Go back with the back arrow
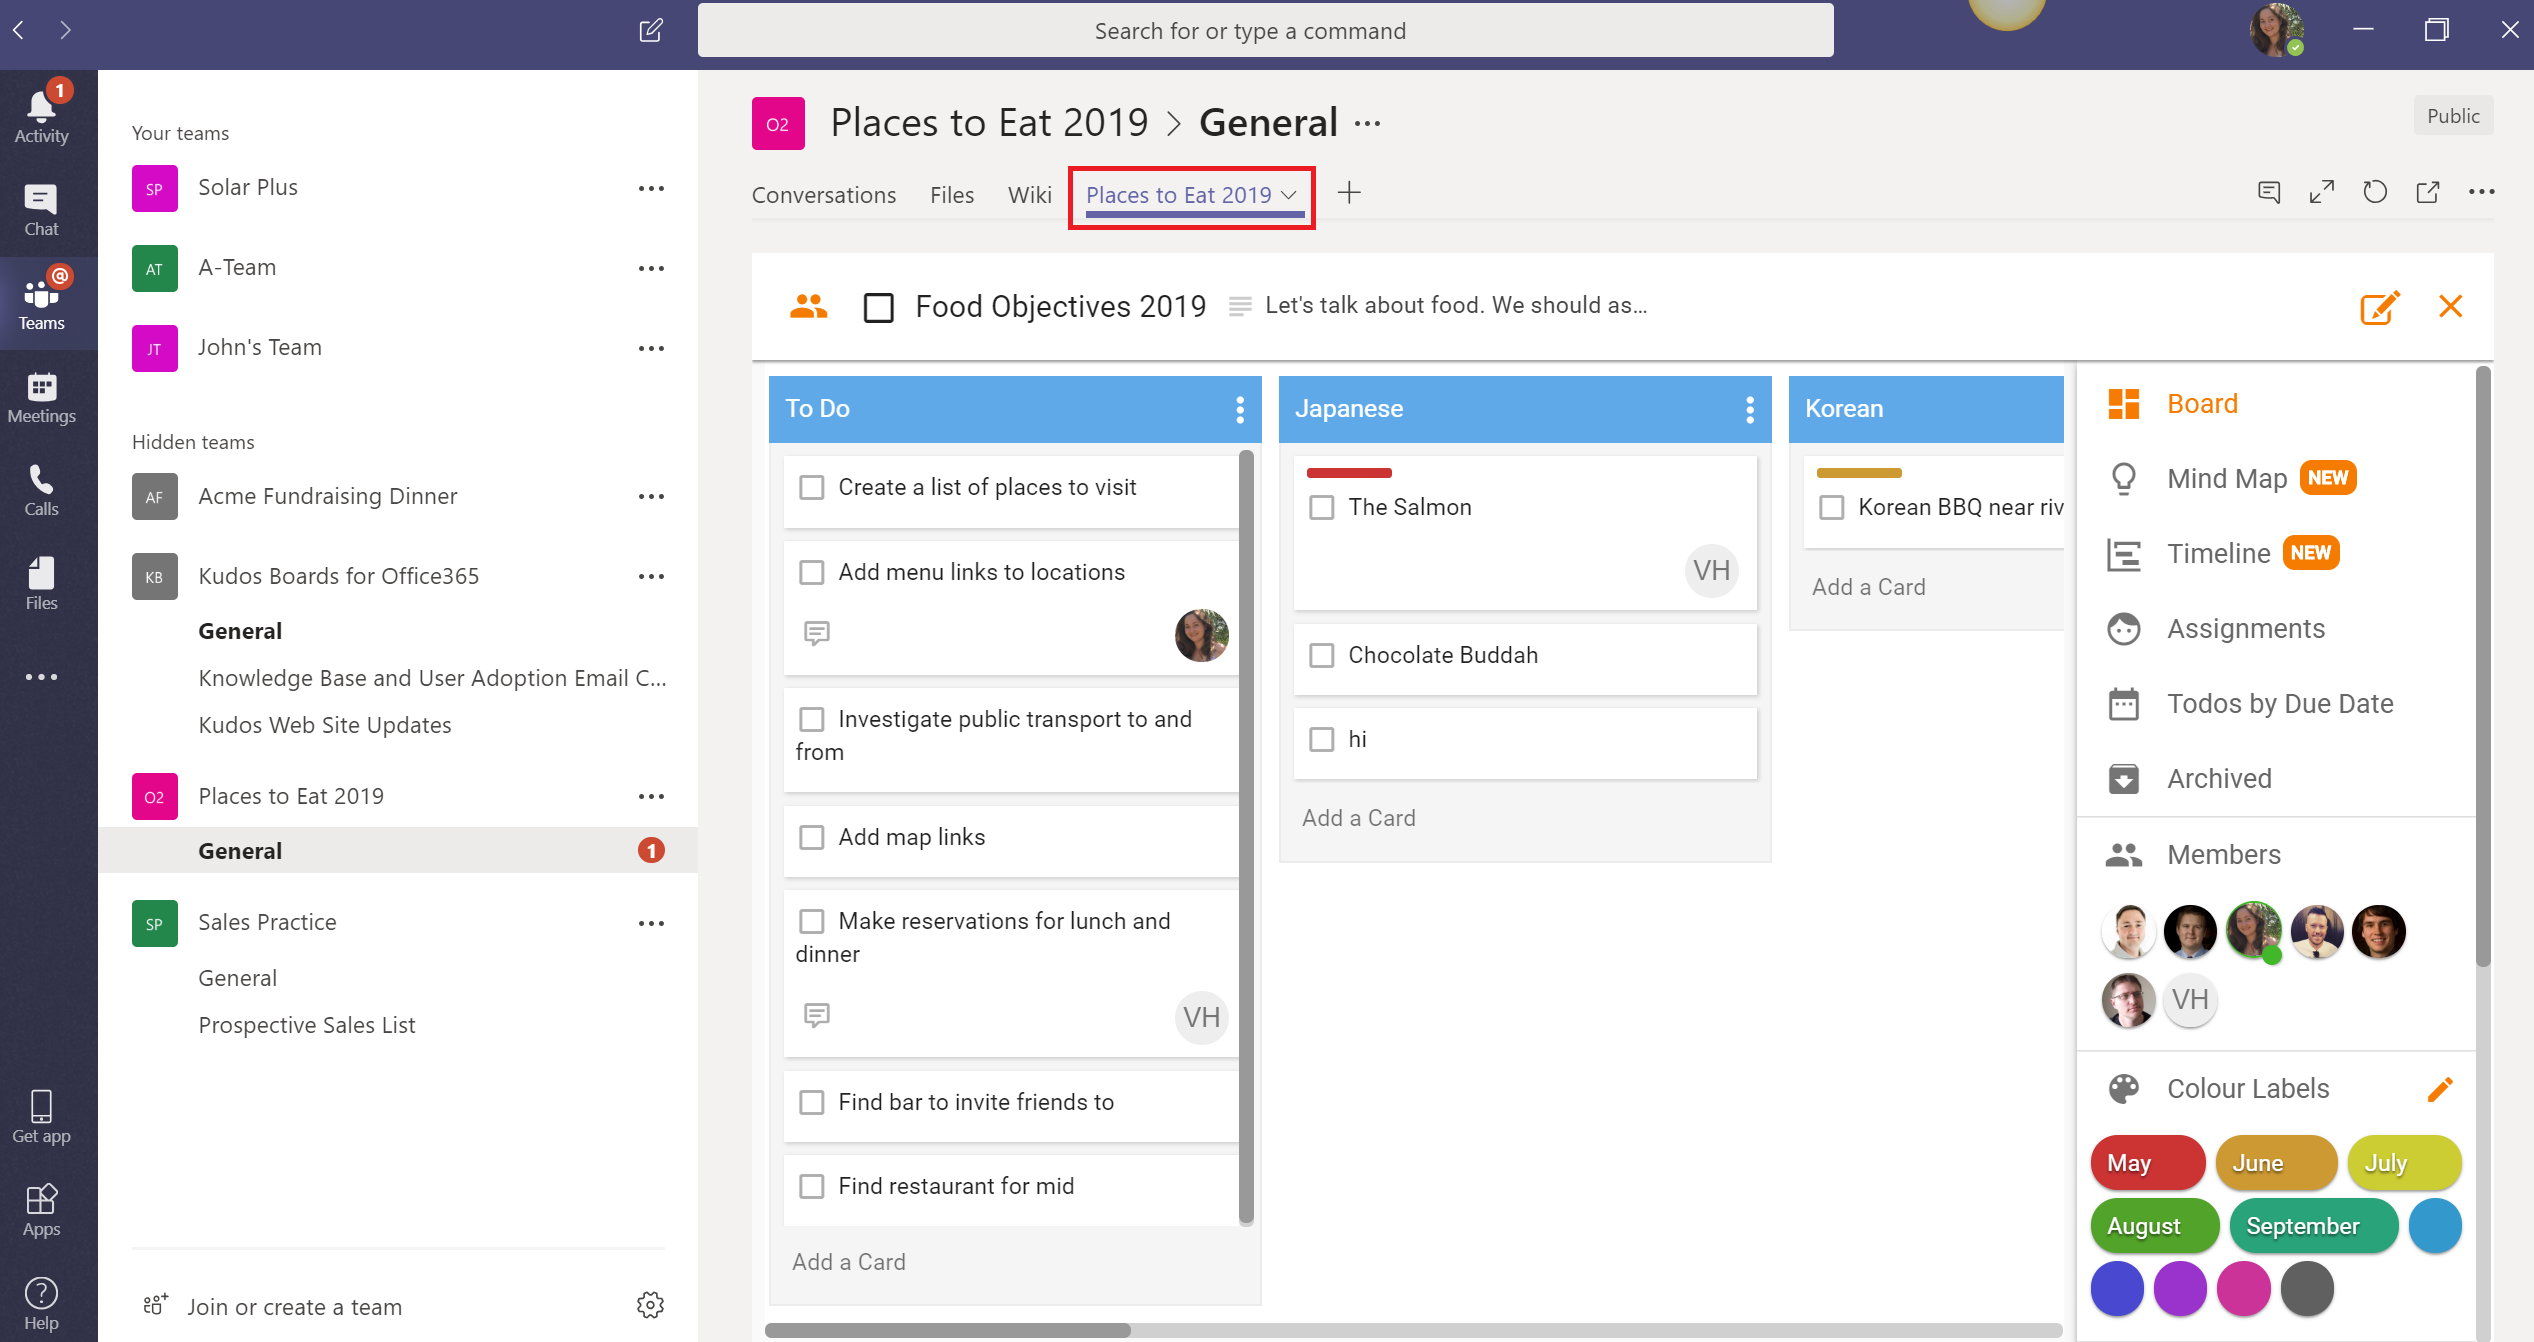Screen dimensions: 2534x1342 18,30
